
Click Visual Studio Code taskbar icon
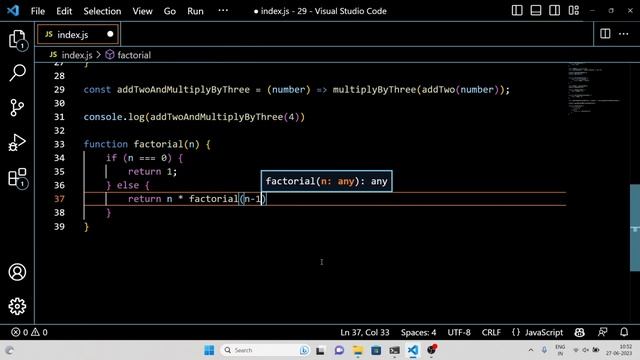pos(413,350)
